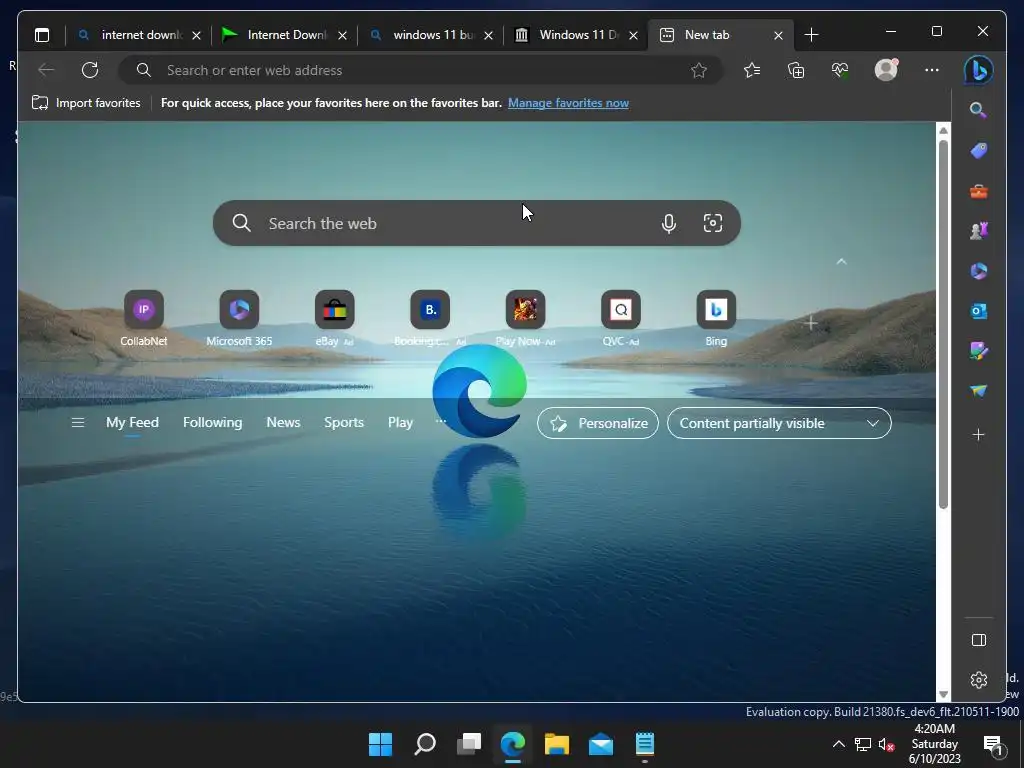Switch to the Internet Download Manager tab
Viewport: 1024px width, 768px height.
pyautogui.click(x=285, y=35)
